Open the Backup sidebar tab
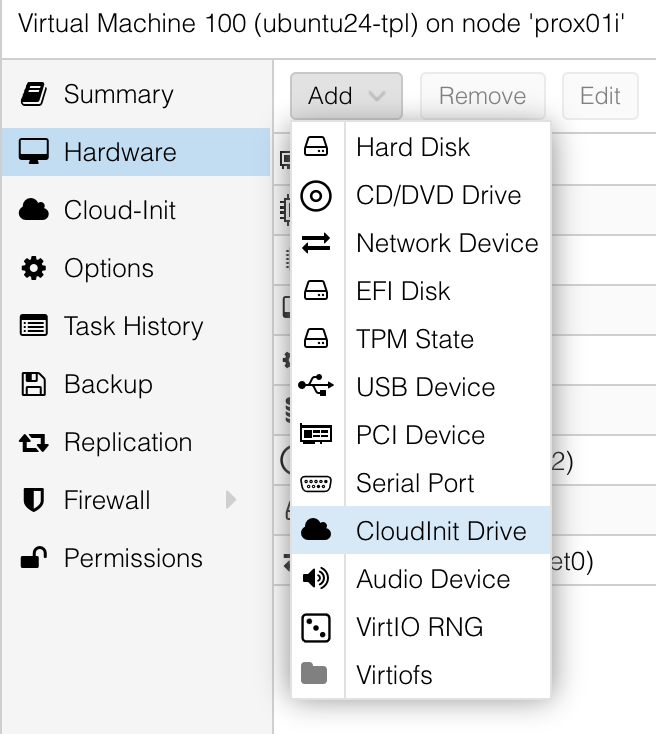This screenshot has height=734, width=656. (136, 384)
